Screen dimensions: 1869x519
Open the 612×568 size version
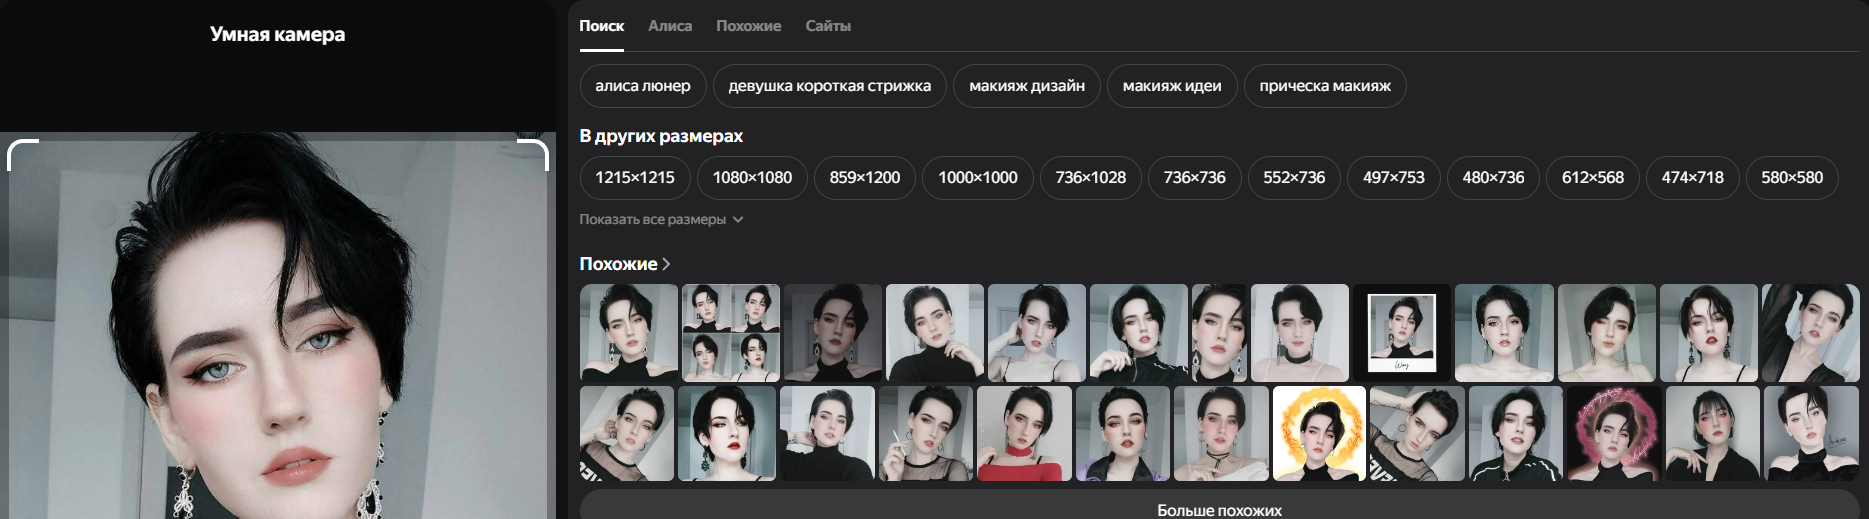(1593, 178)
